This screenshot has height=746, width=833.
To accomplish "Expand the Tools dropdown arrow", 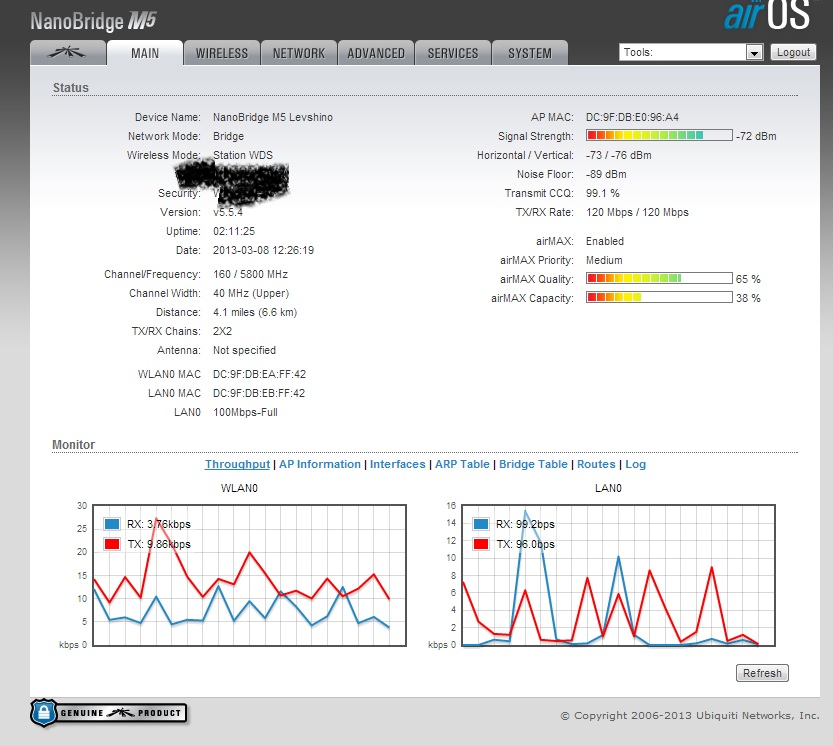I will (x=754, y=52).
